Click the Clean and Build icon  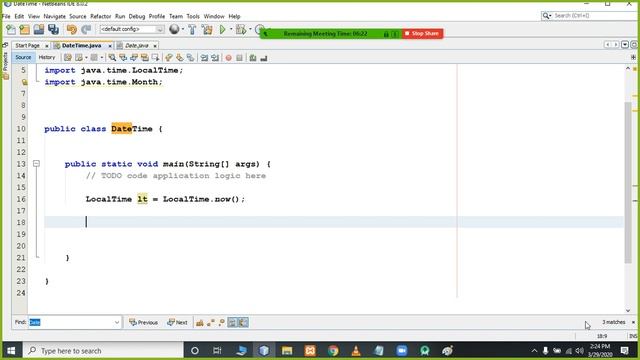tap(207, 29)
